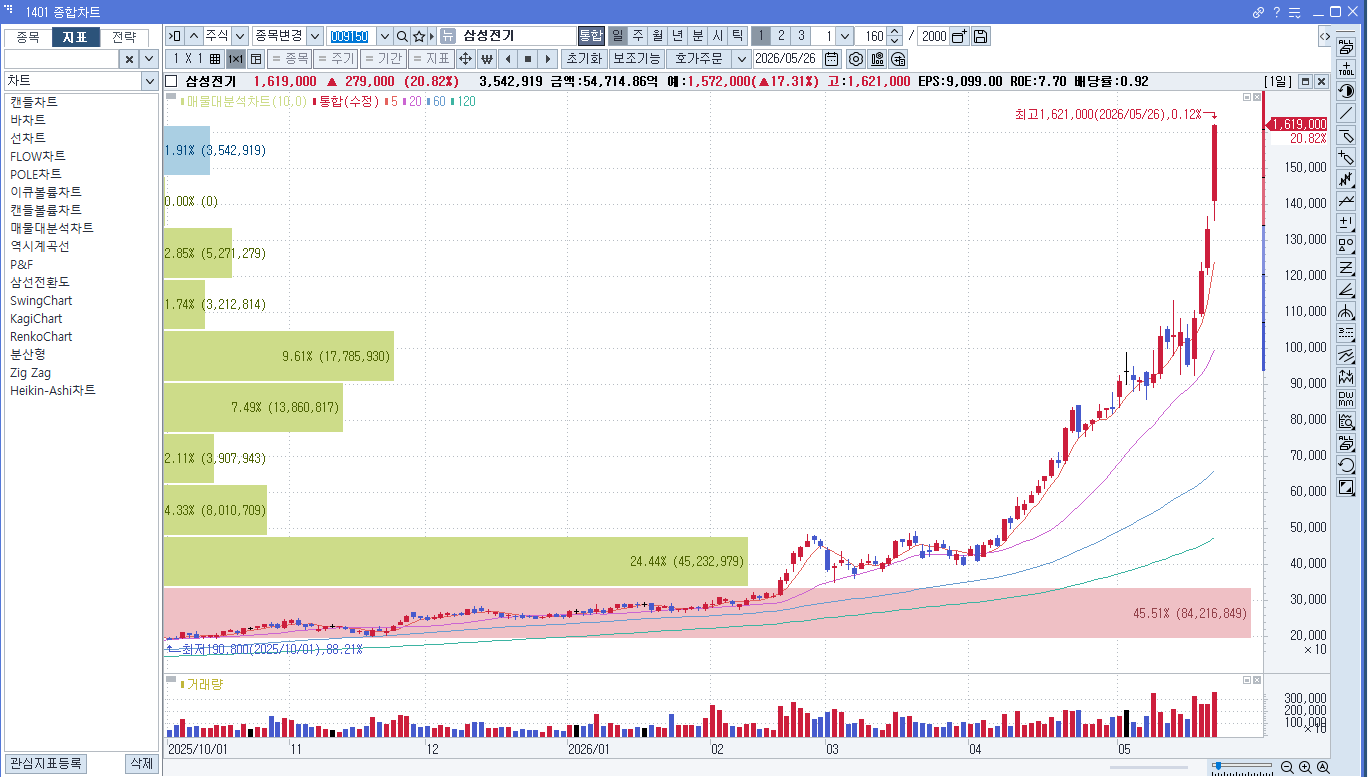Switch chart period to 년 (yearly)
Screen dimensions: 1368x777
[x=678, y=36]
